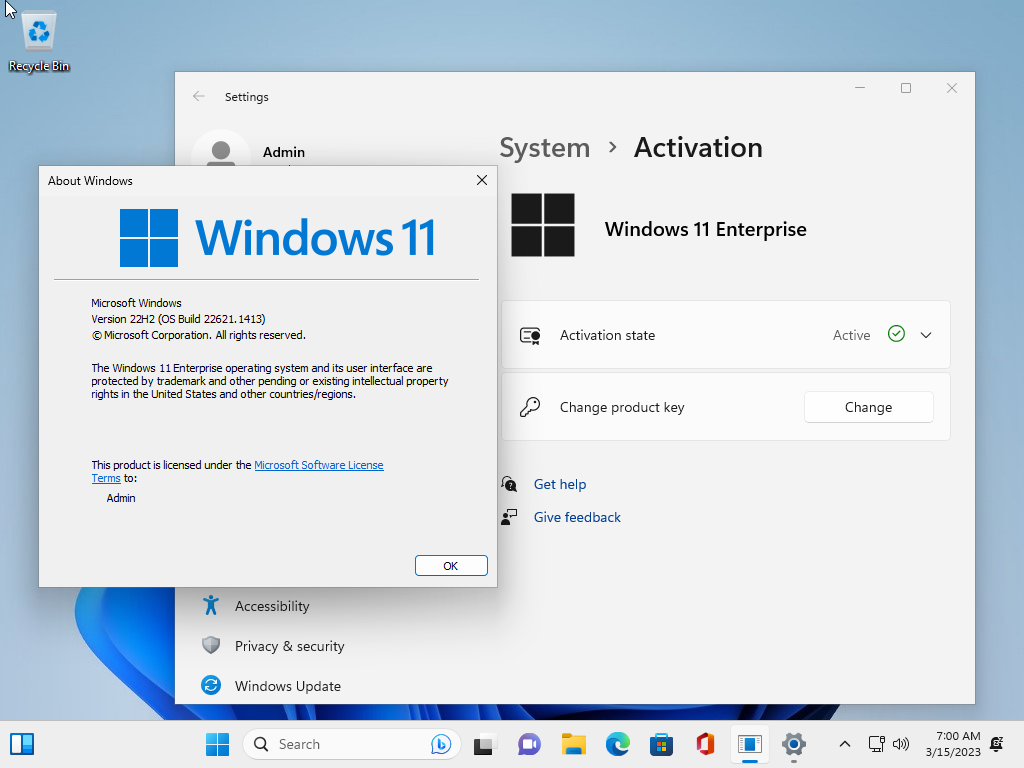The height and width of the screenshot is (768, 1024).
Task: Click the black Windows logo in Activation page
Action: click(x=543, y=225)
